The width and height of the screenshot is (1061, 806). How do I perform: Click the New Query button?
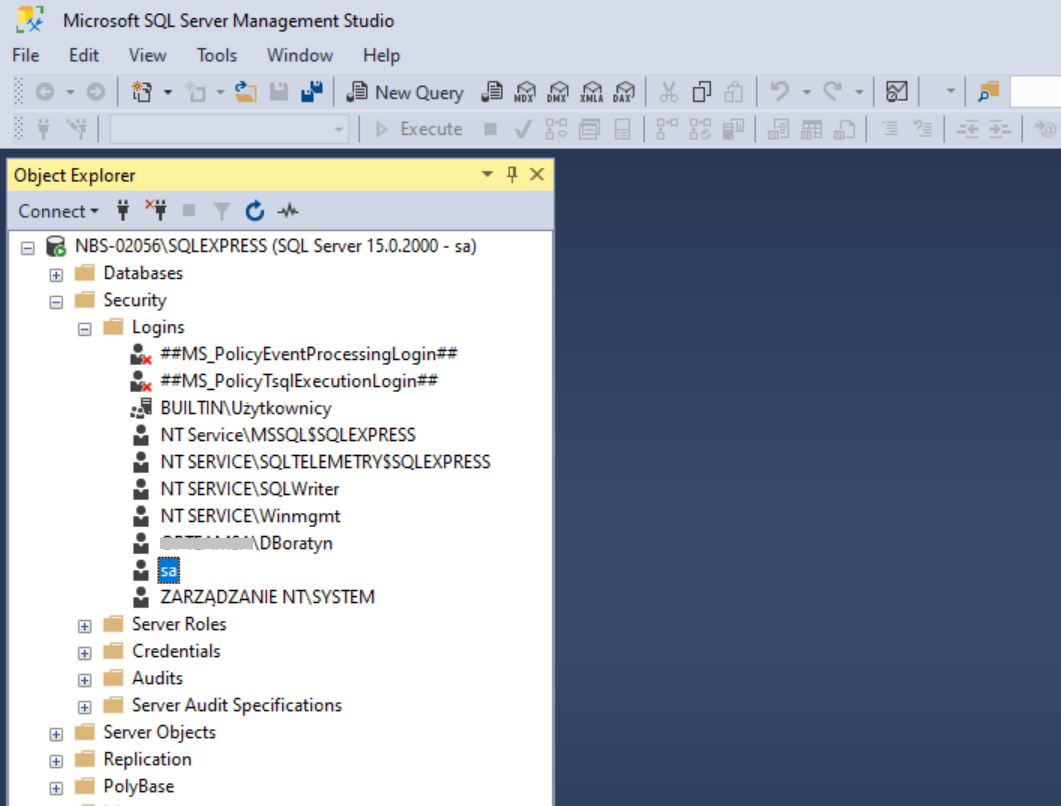point(405,92)
